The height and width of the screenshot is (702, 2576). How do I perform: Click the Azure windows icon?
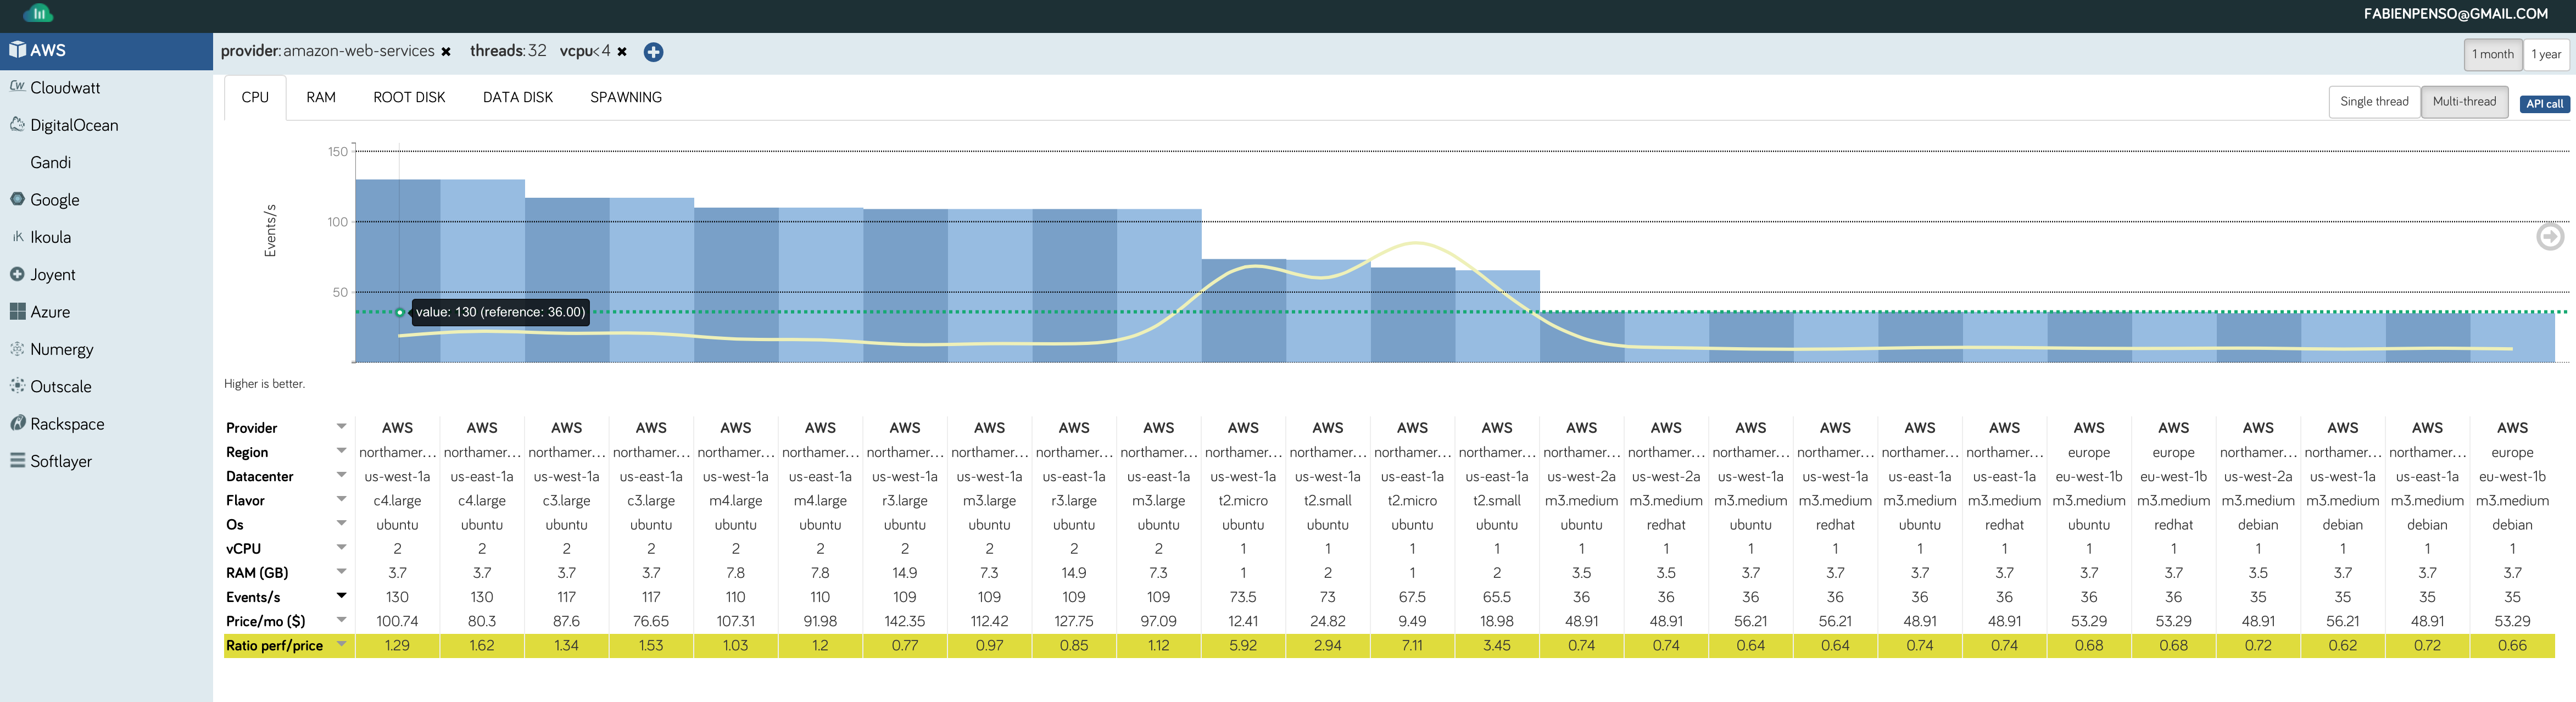click(17, 311)
